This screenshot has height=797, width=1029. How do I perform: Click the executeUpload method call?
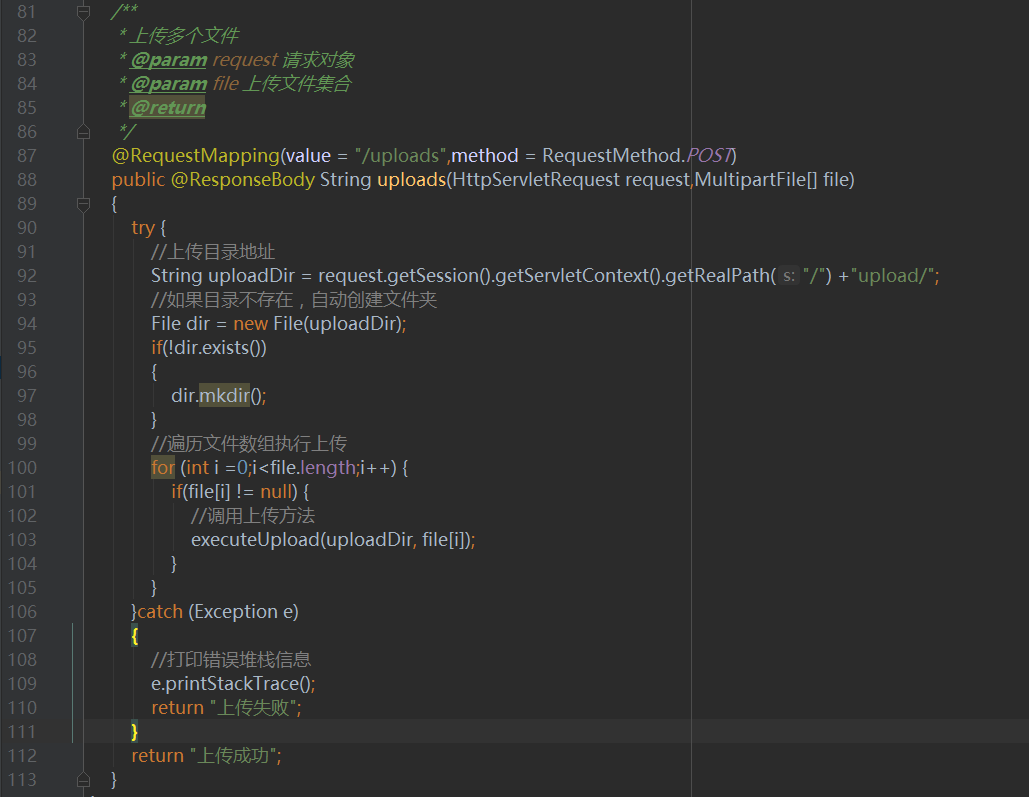tap(255, 540)
